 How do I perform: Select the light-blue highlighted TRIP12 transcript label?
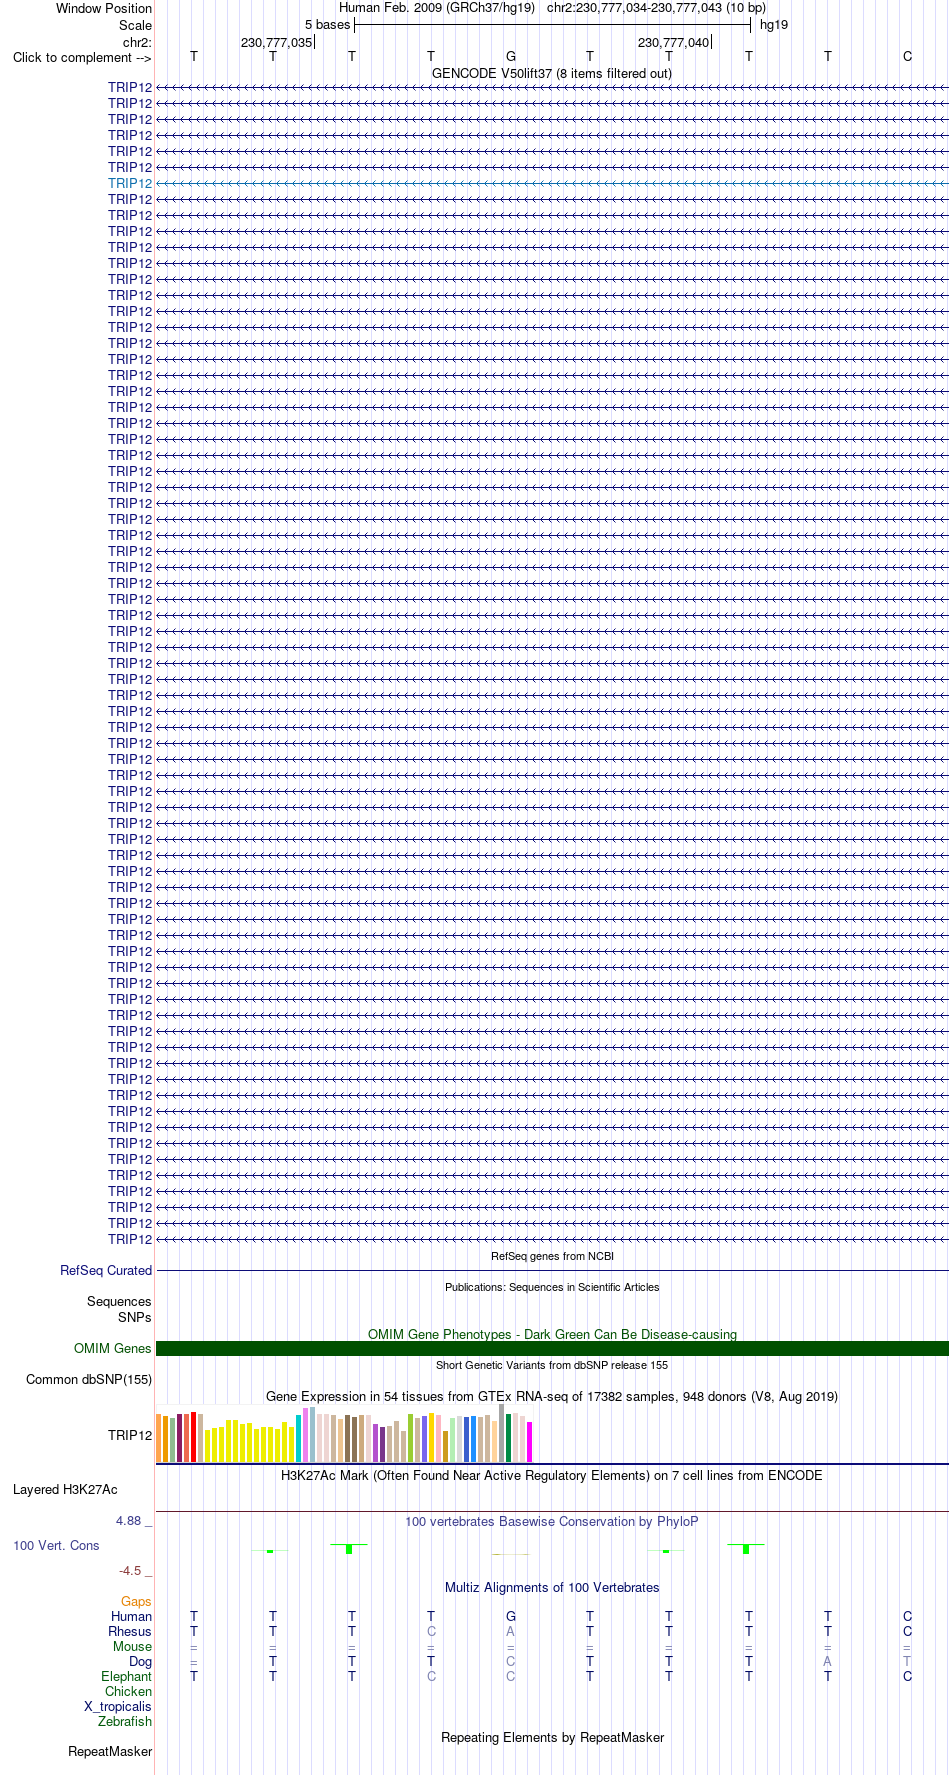130,183
